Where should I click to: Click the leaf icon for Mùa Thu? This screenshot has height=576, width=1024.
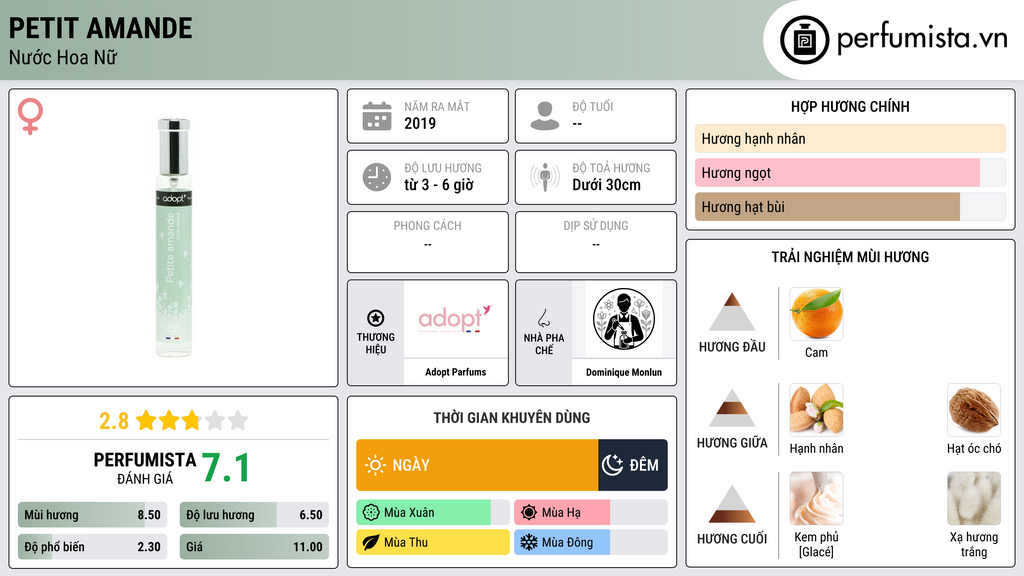point(371,543)
